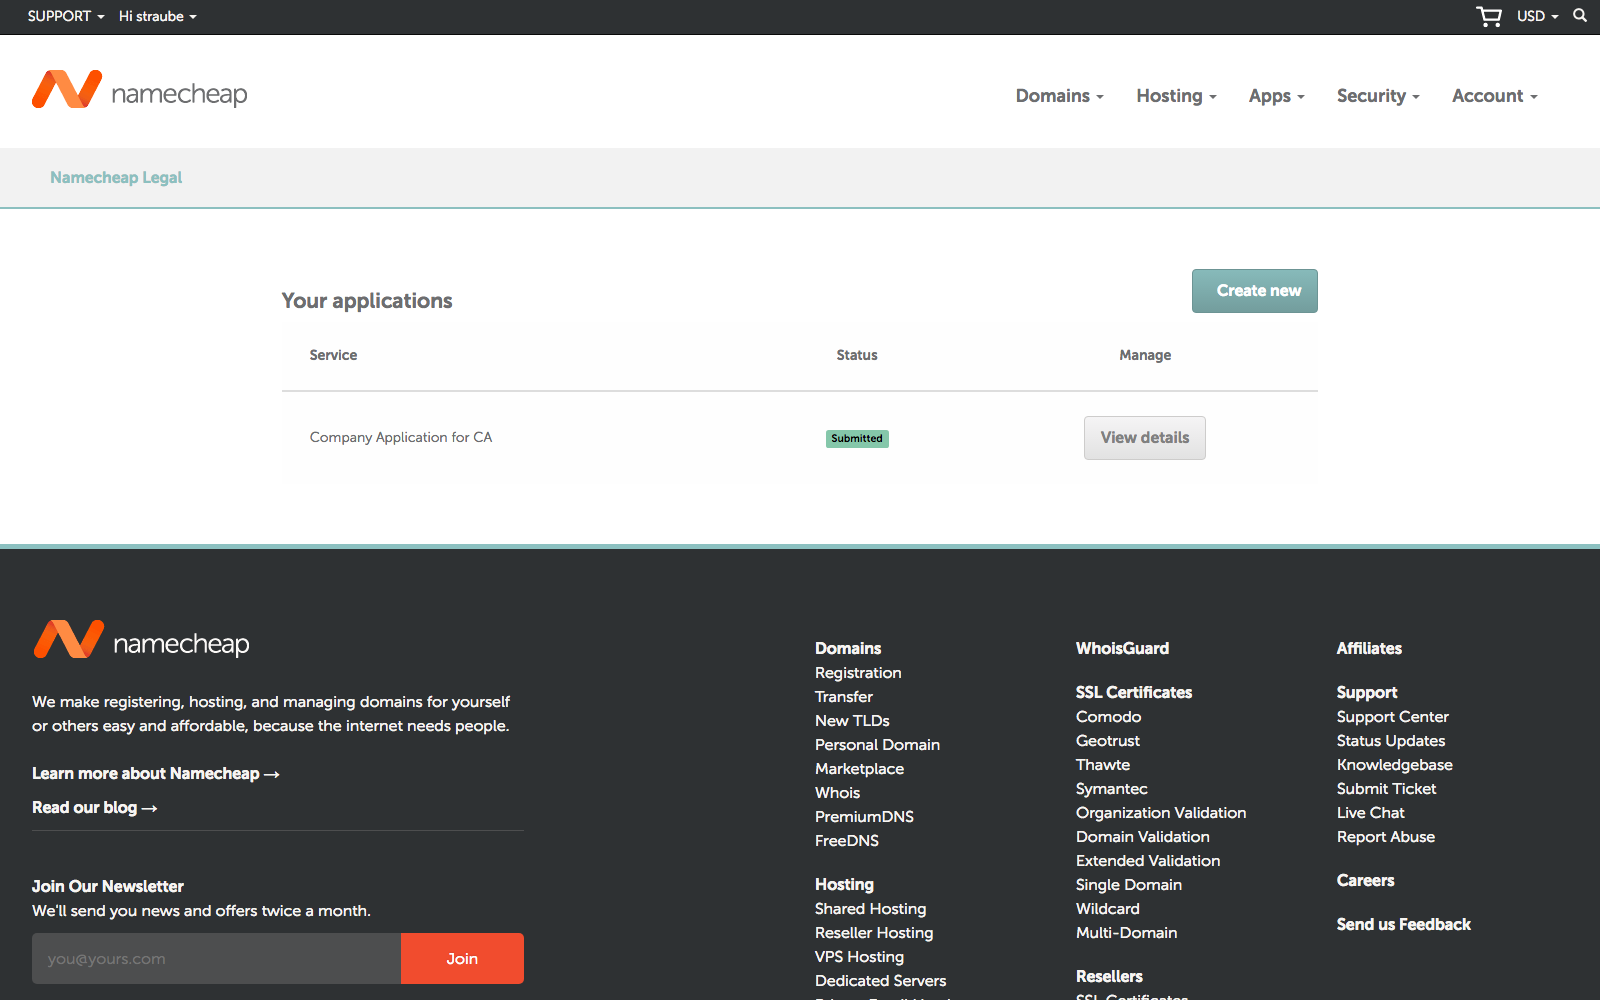This screenshot has width=1600, height=1000.
Task: Open the Dedicated Servers footer link
Action: coord(880,981)
